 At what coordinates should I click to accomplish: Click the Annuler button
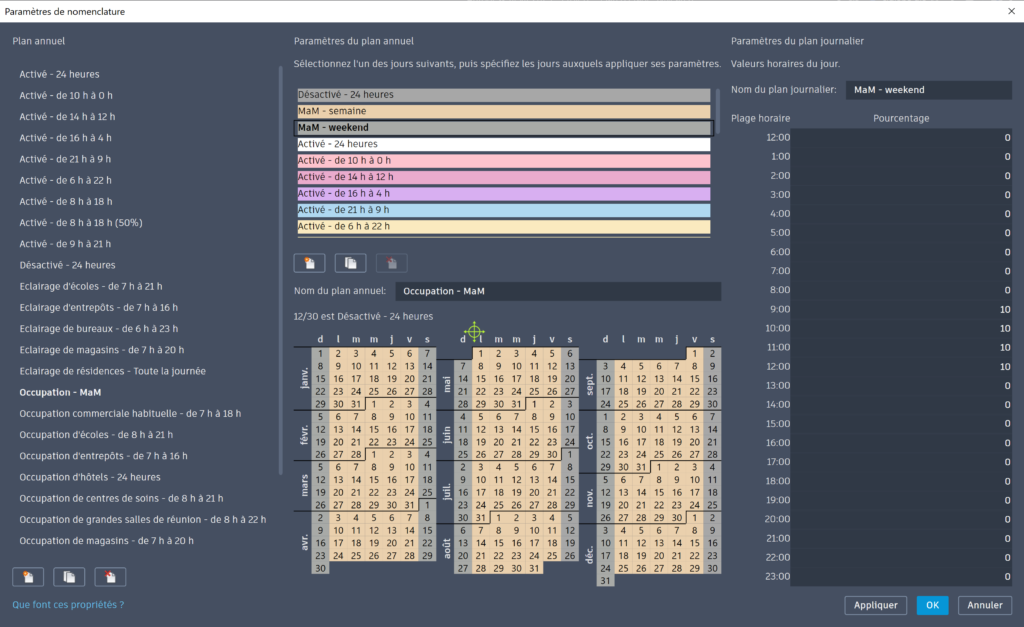coord(984,605)
